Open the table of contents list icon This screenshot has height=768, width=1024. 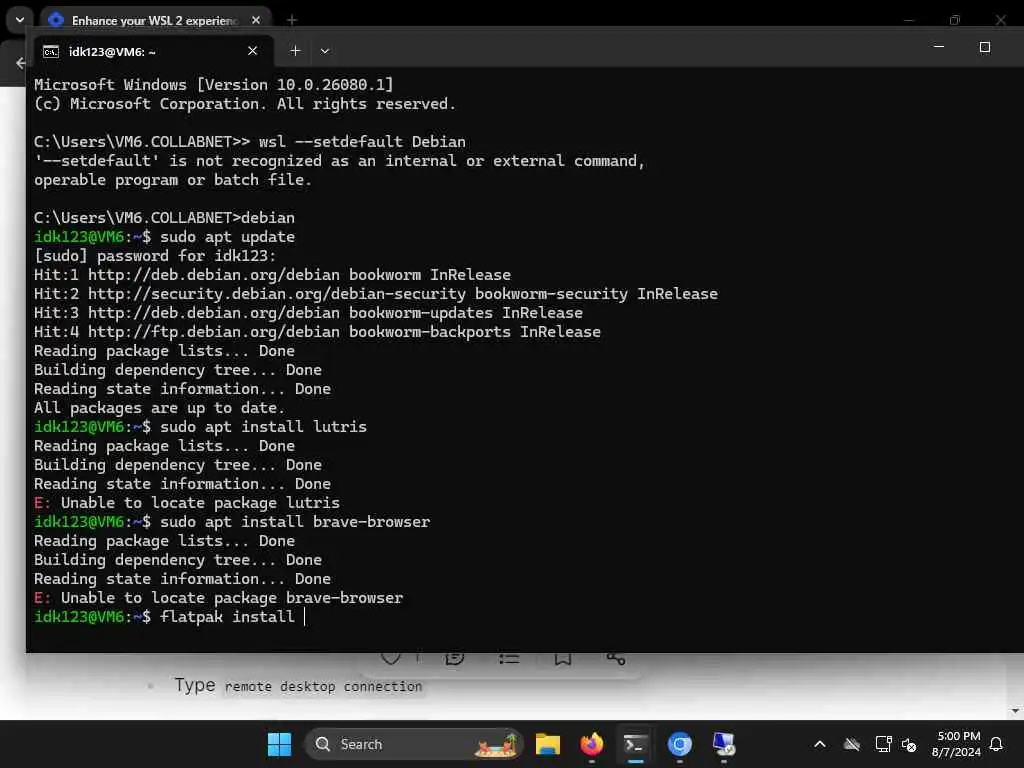[x=509, y=658]
